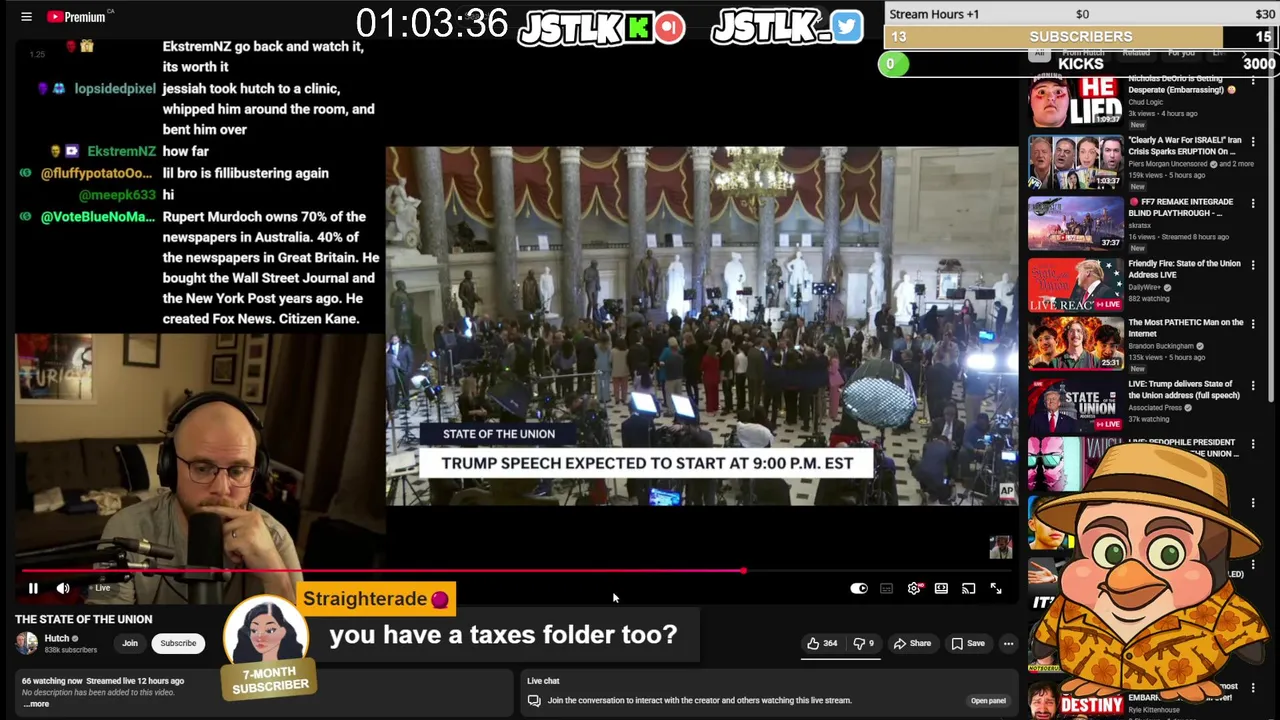Image resolution: width=1280 pixels, height=720 pixels.
Task: Toggle subtitles/closed captions button
Action: tap(886, 589)
